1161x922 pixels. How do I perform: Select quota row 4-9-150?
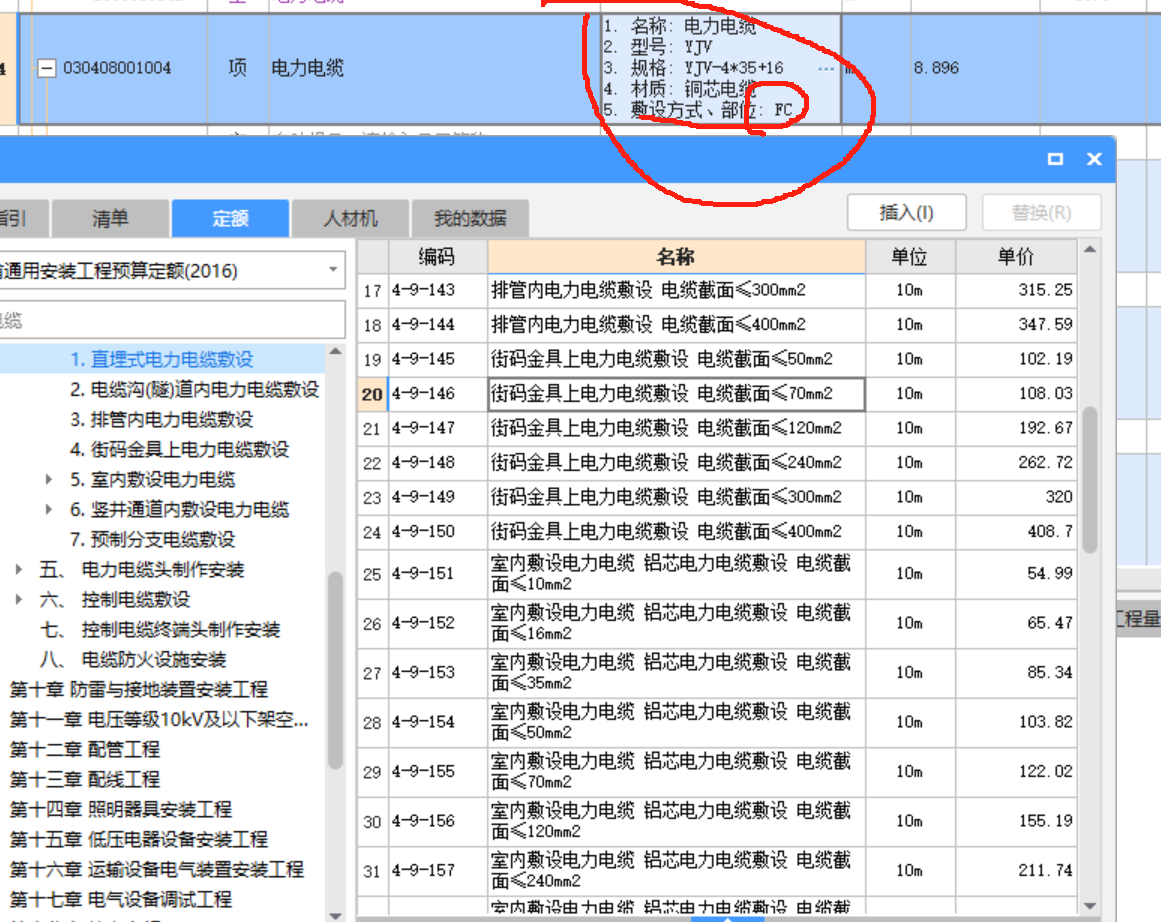pos(717,531)
